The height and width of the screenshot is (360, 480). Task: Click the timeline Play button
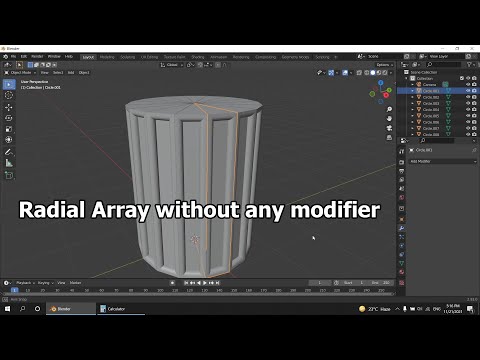(205, 283)
